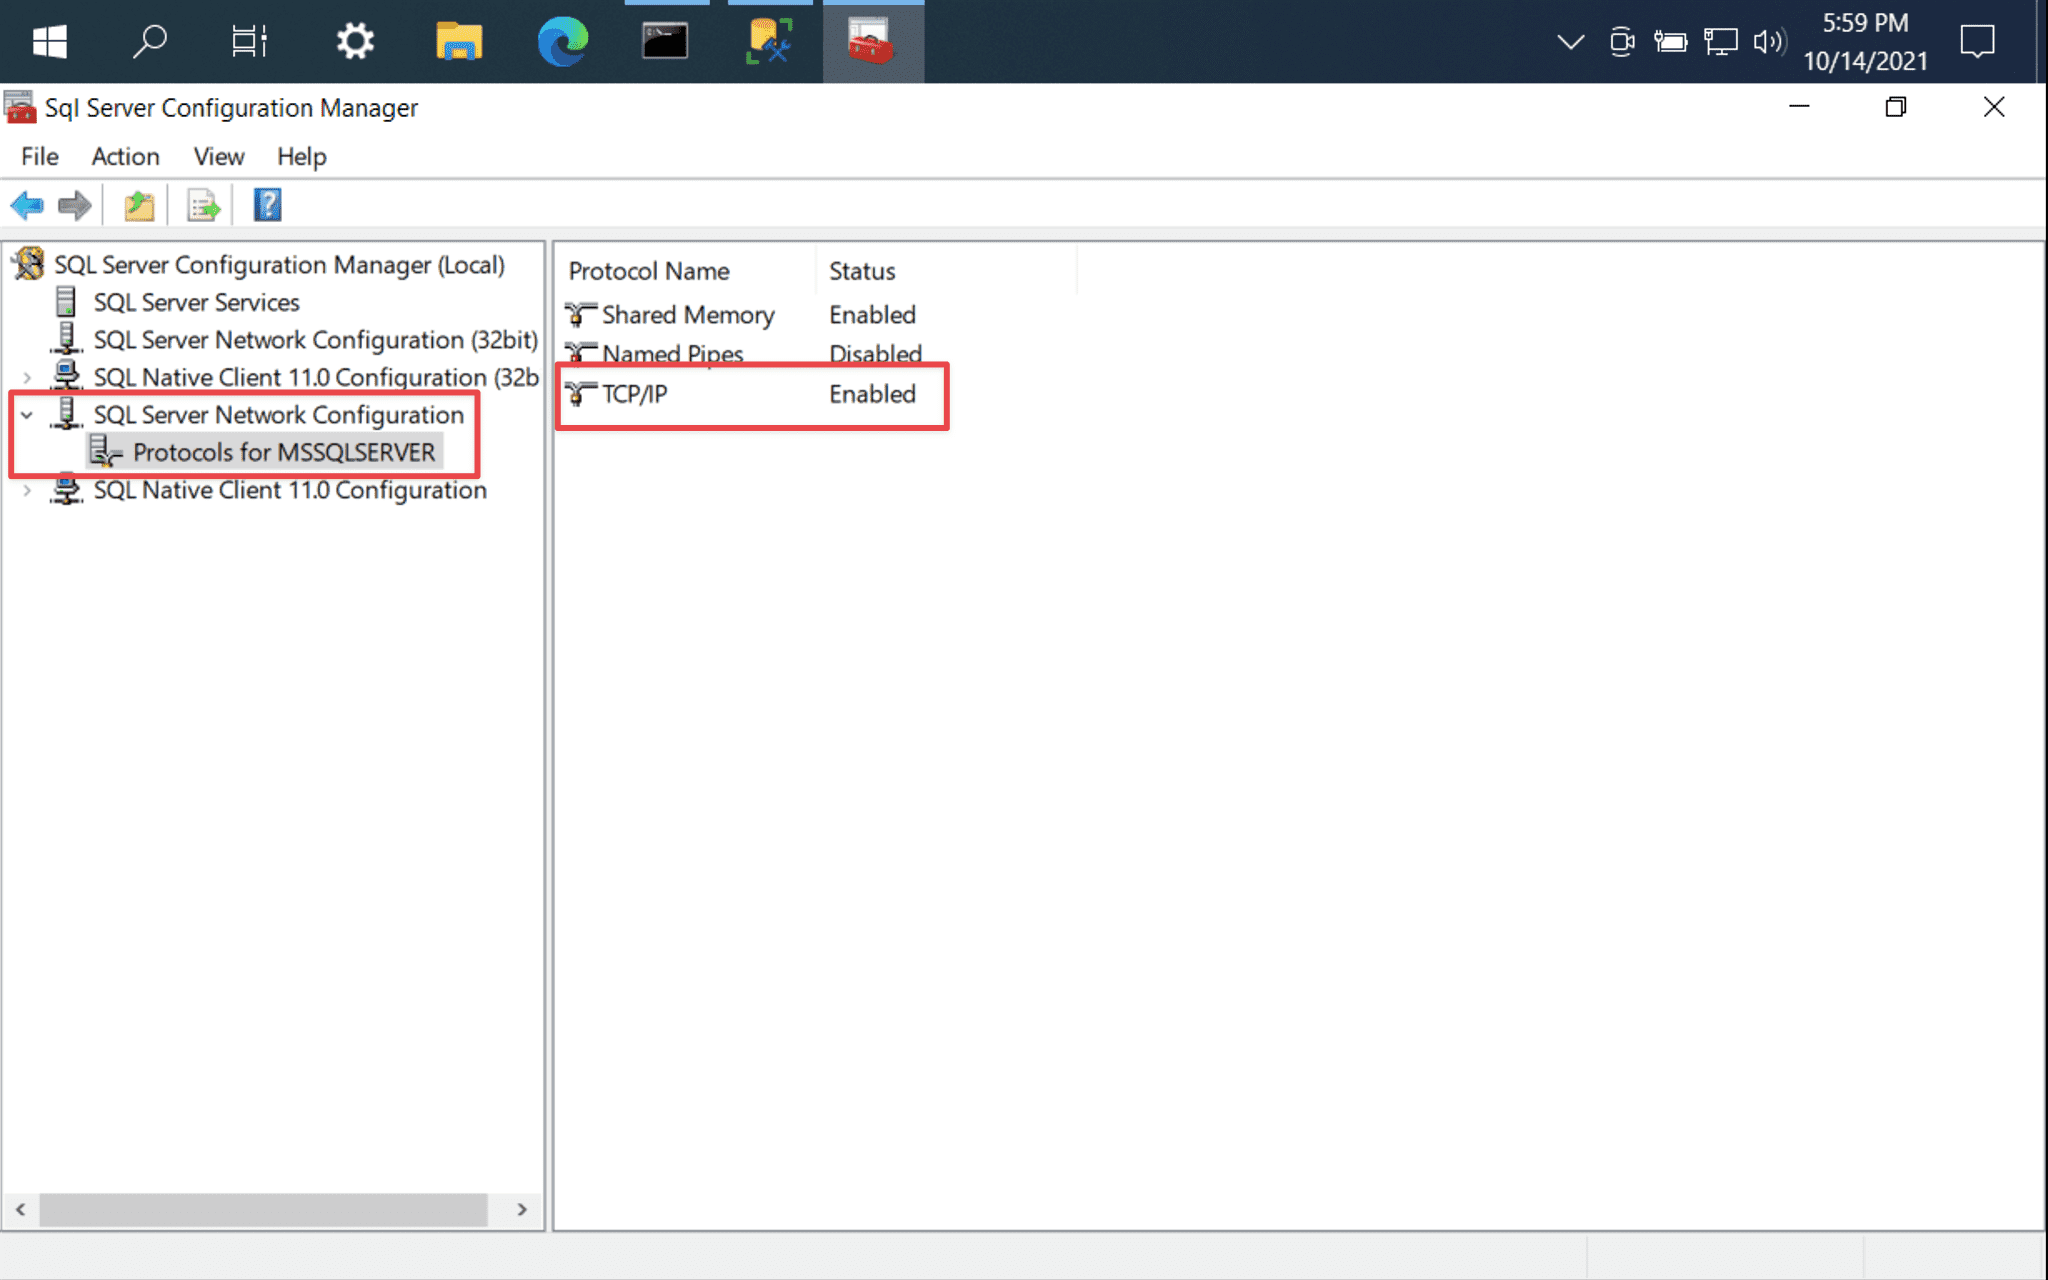The height and width of the screenshot is (1280, 2048).
Task: Click the Up one level folder icon
Action: 139,206
